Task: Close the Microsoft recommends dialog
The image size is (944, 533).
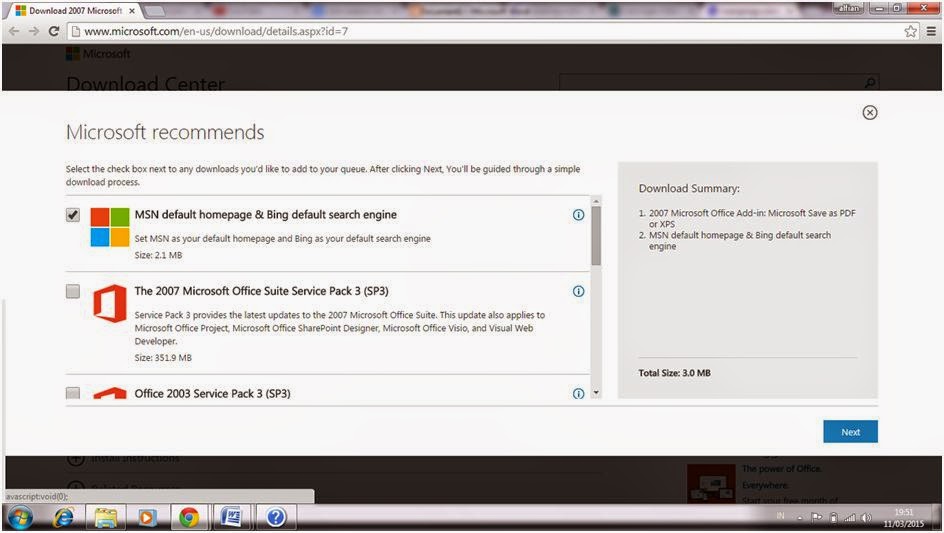Action: coord(869,113)
